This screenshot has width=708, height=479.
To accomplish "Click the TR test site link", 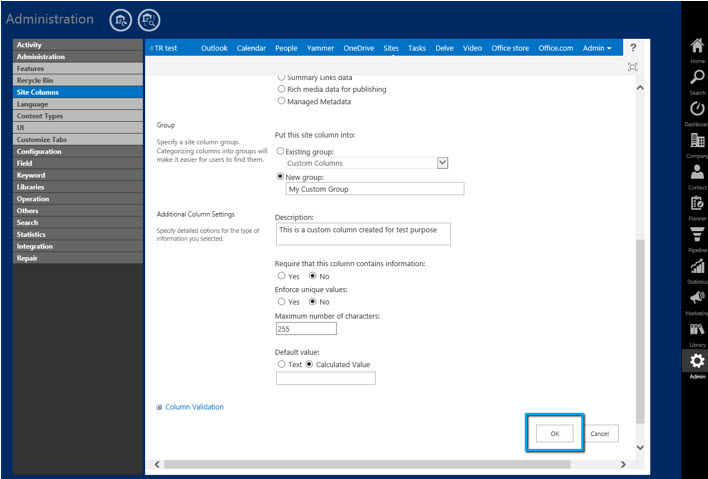I will click(166, 48).
